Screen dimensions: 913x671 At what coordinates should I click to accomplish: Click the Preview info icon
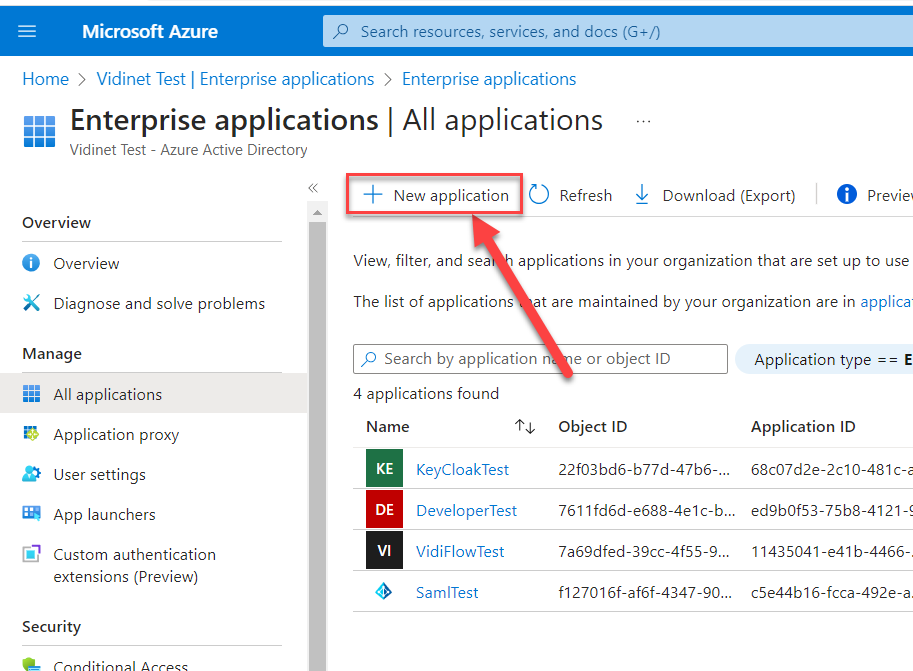click(847, 195)
